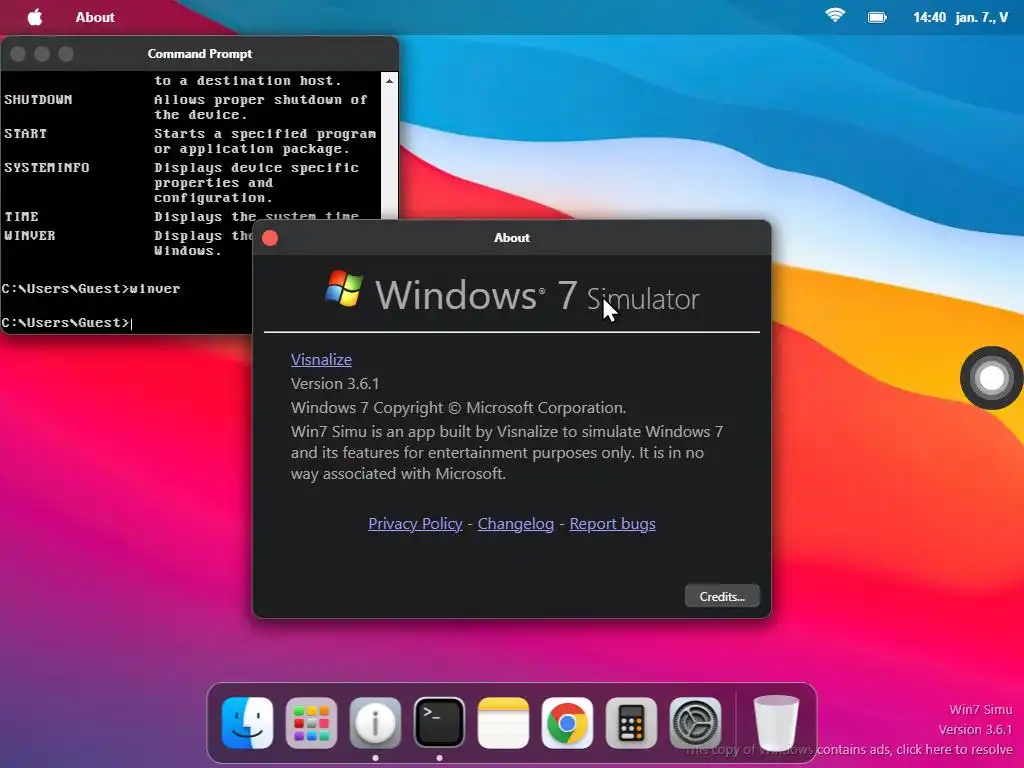Click the Version 3.6.1 text in About
This screenshot has height=768, width=1024.
(335, 384)
